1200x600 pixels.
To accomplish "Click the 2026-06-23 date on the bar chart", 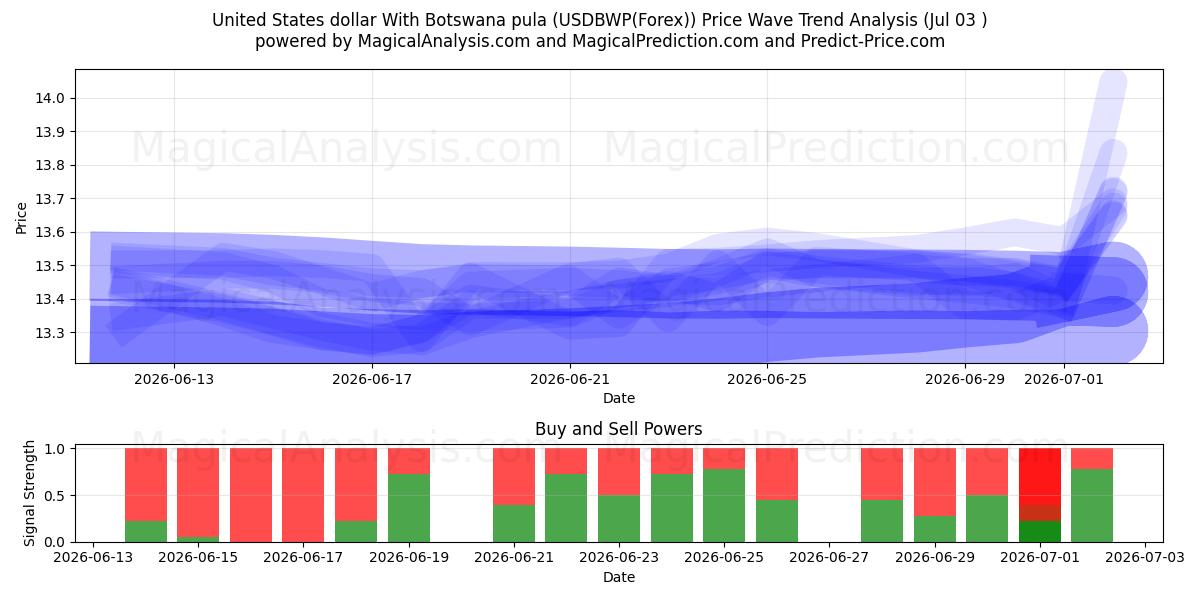I will (619, 558).
